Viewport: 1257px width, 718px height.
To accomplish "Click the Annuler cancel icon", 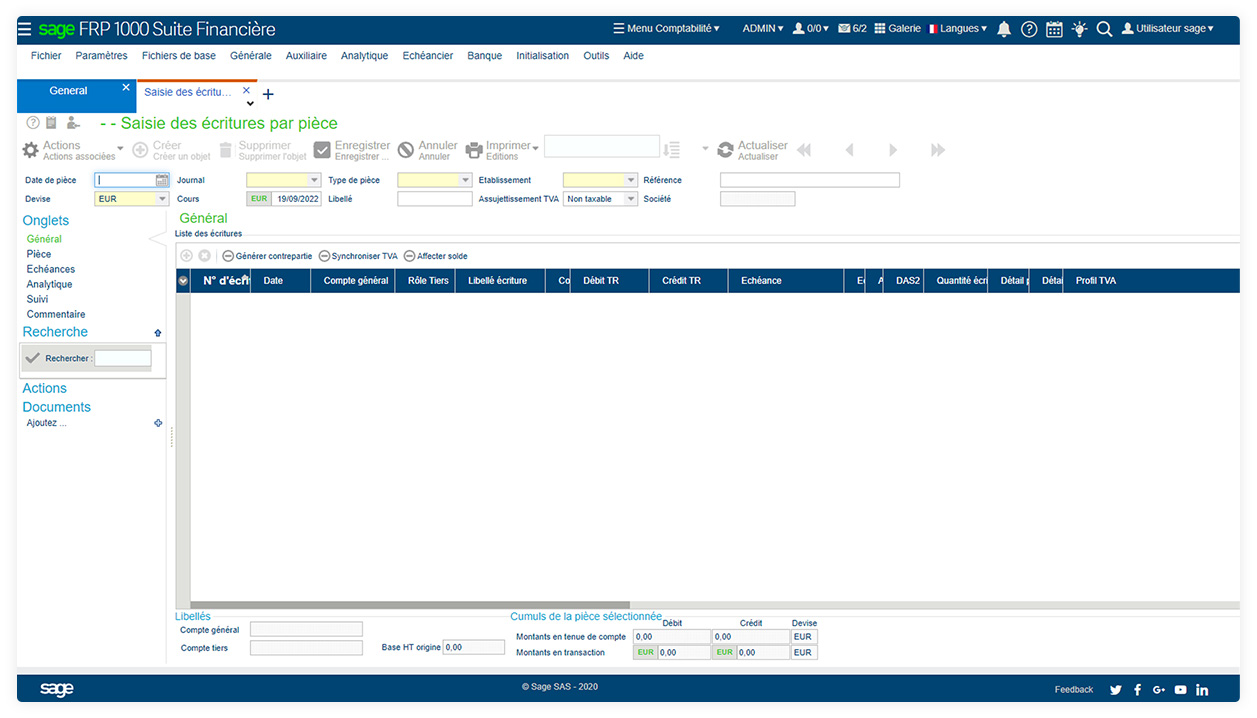I will 405,150.
